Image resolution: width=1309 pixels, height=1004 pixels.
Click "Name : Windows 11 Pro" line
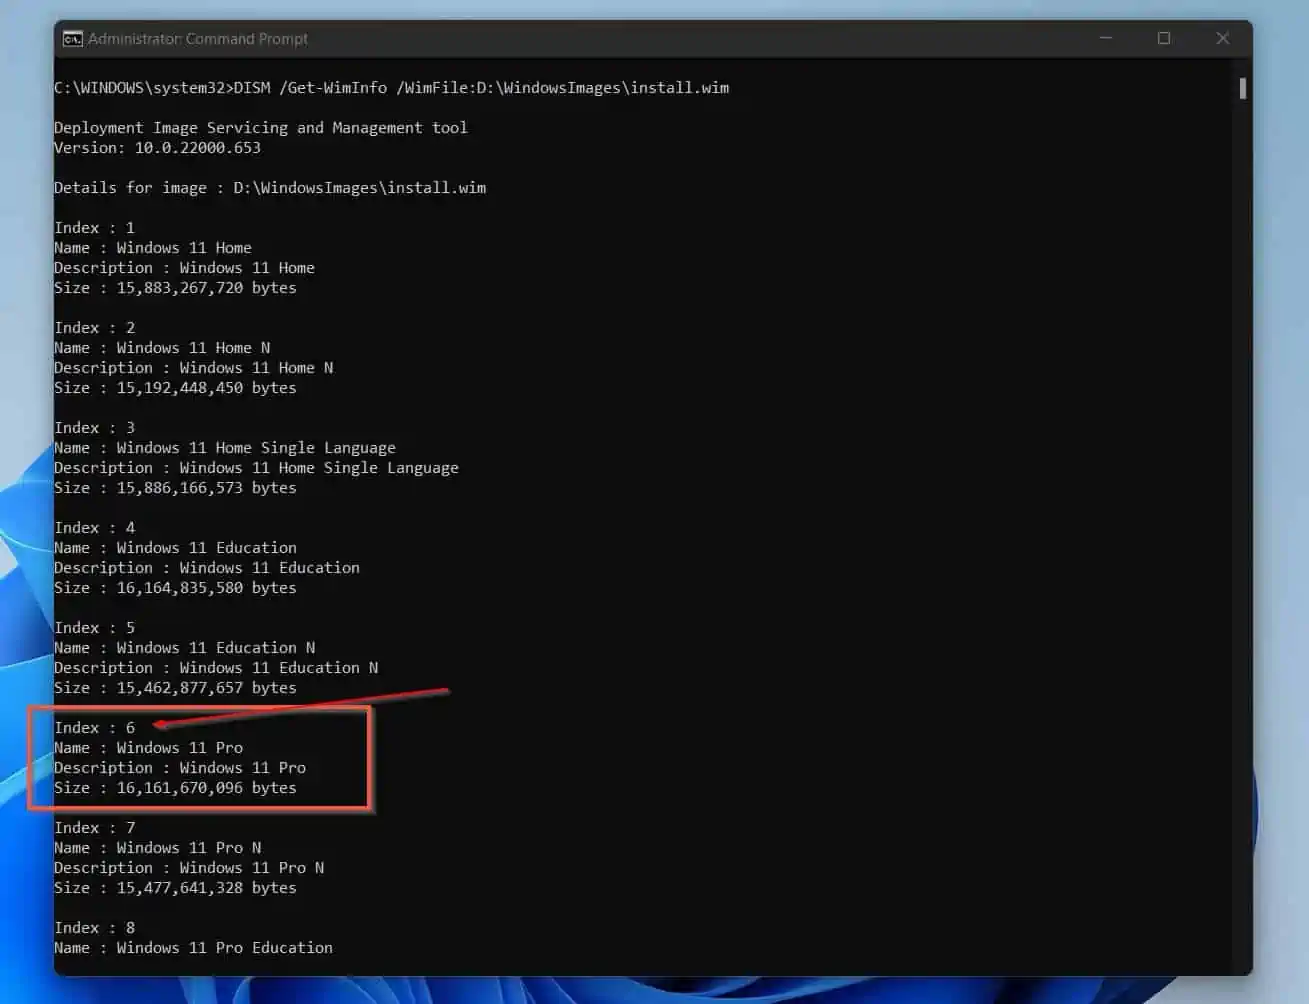148,748
